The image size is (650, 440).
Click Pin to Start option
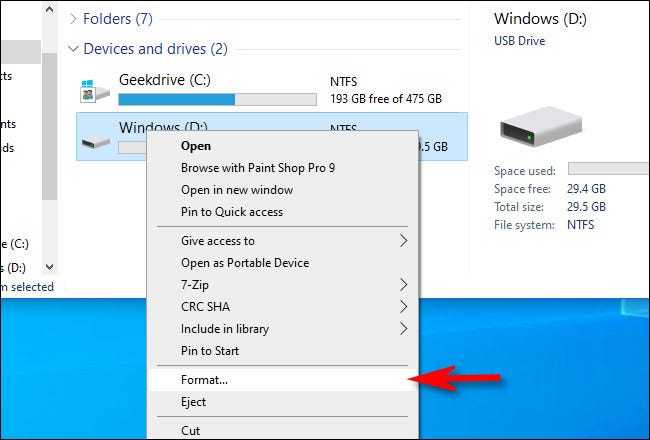point(210,351)
